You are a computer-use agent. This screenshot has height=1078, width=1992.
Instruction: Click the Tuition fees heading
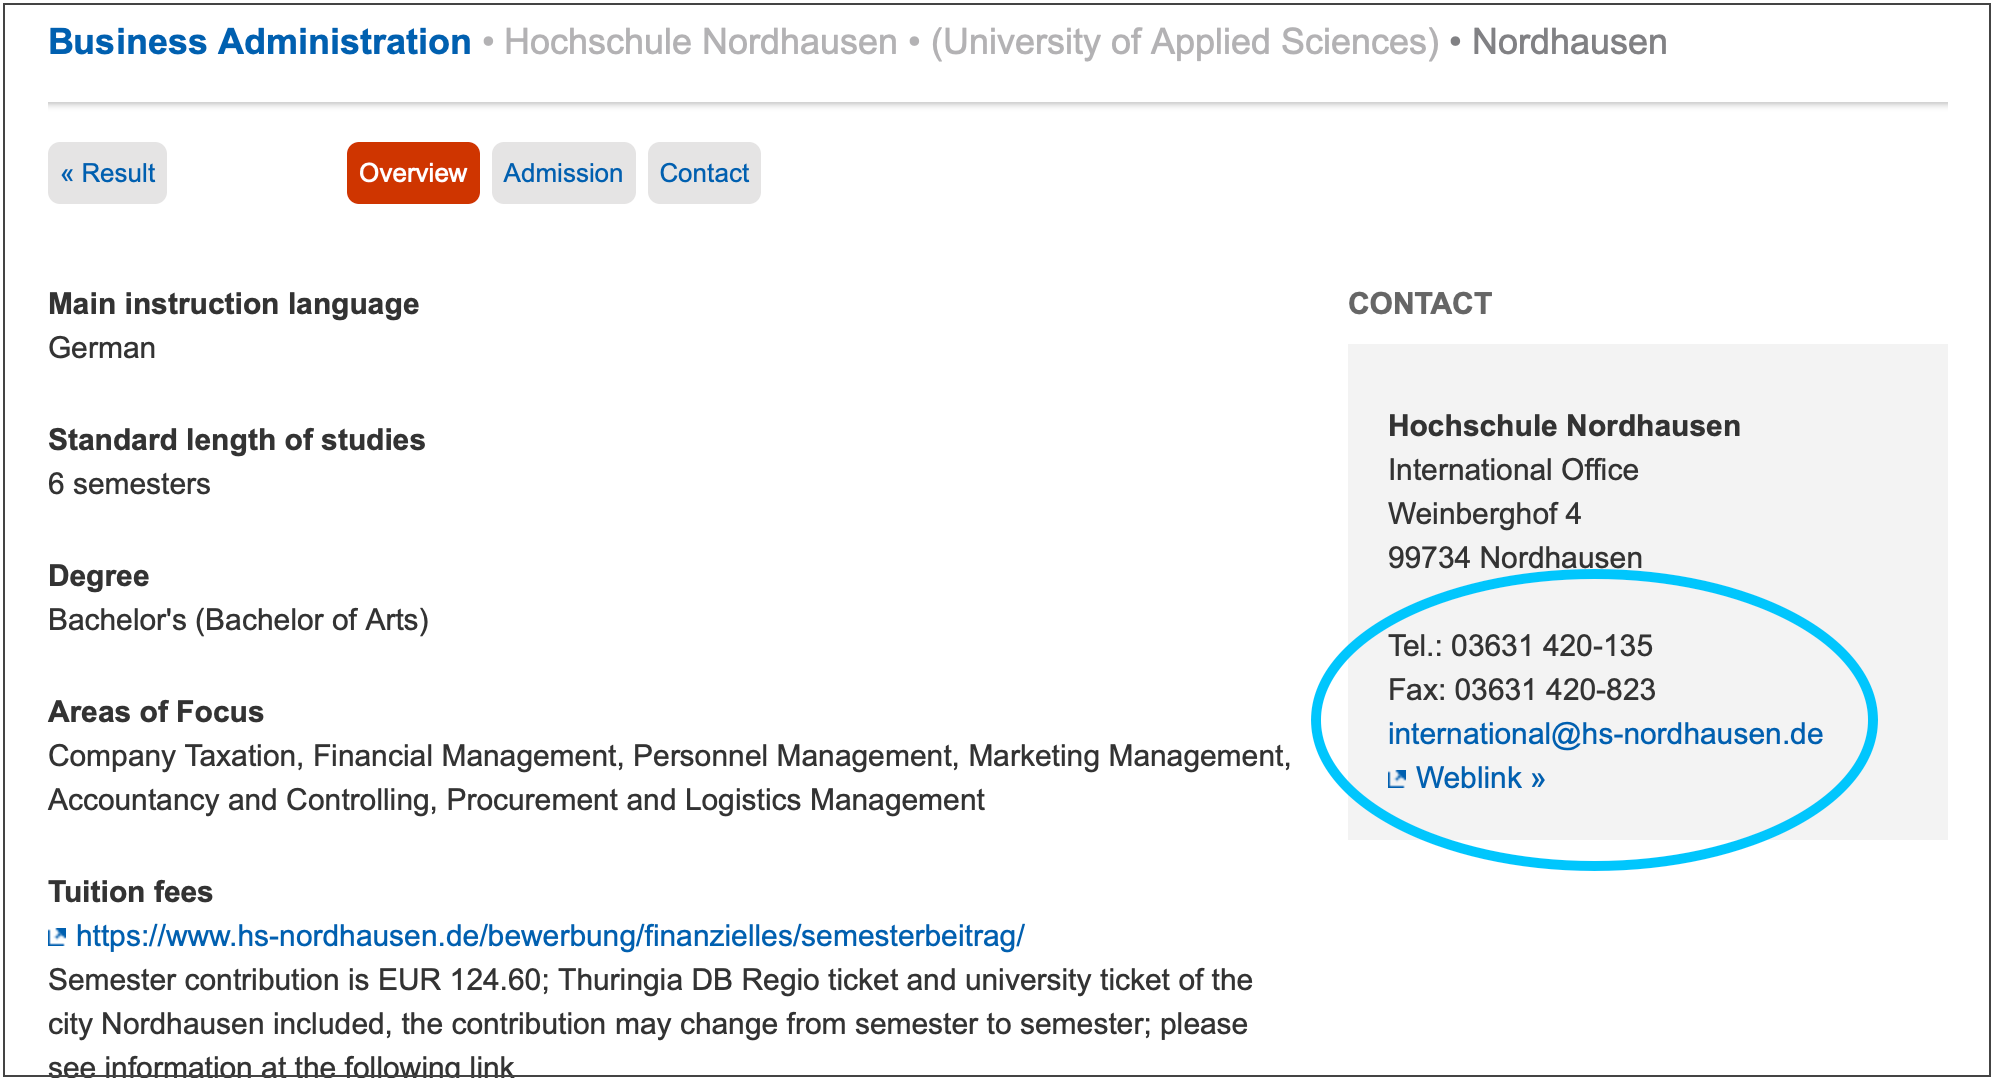[130, 892]
